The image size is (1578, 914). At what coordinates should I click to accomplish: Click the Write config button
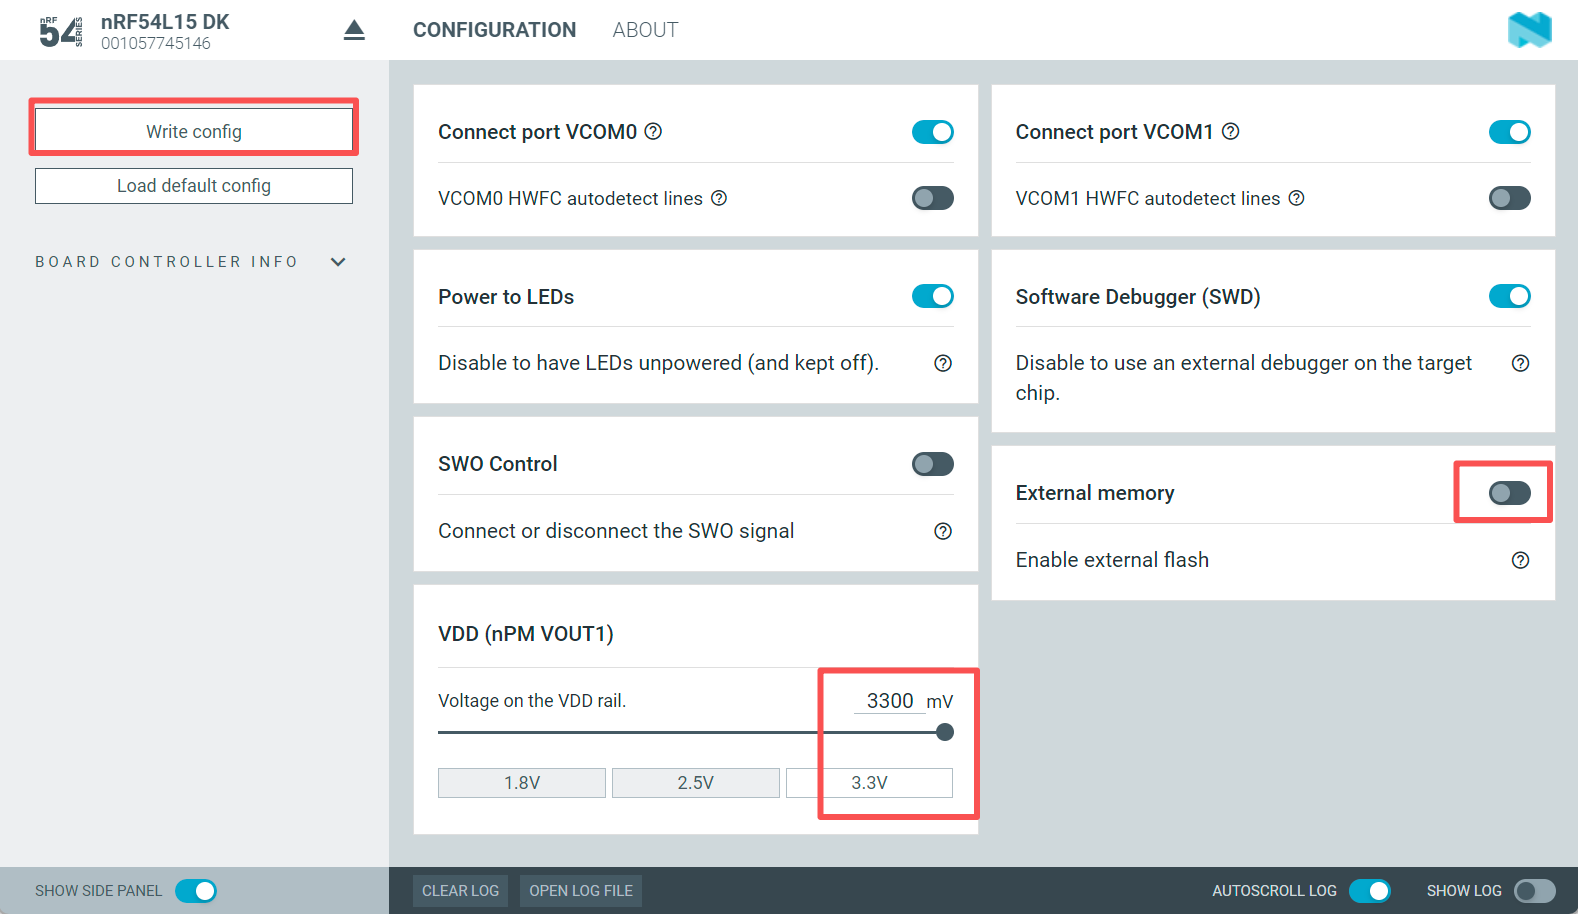click(194, 131)
